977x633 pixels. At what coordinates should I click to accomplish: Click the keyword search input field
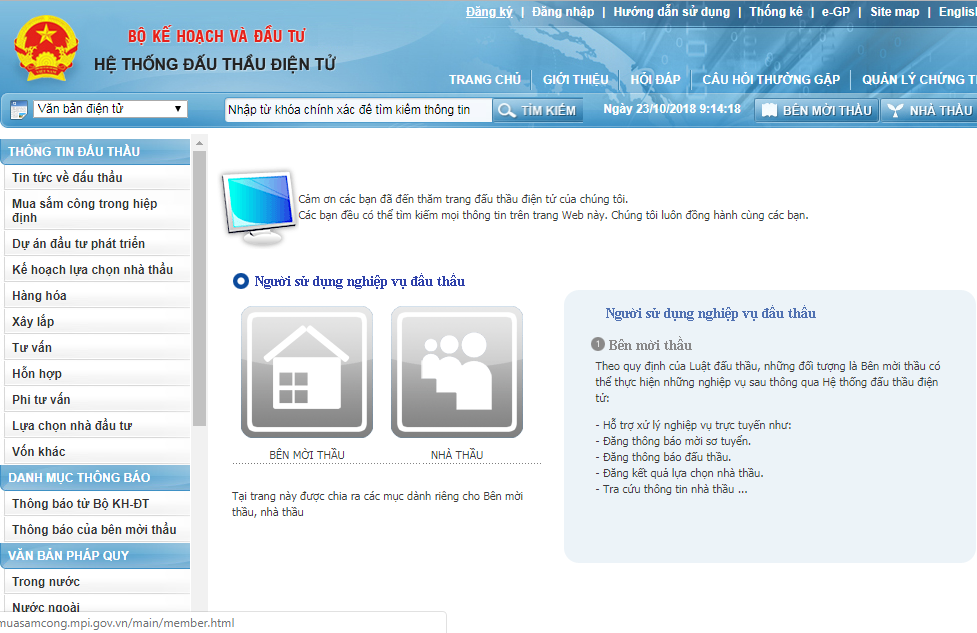(x=358, y=110)
